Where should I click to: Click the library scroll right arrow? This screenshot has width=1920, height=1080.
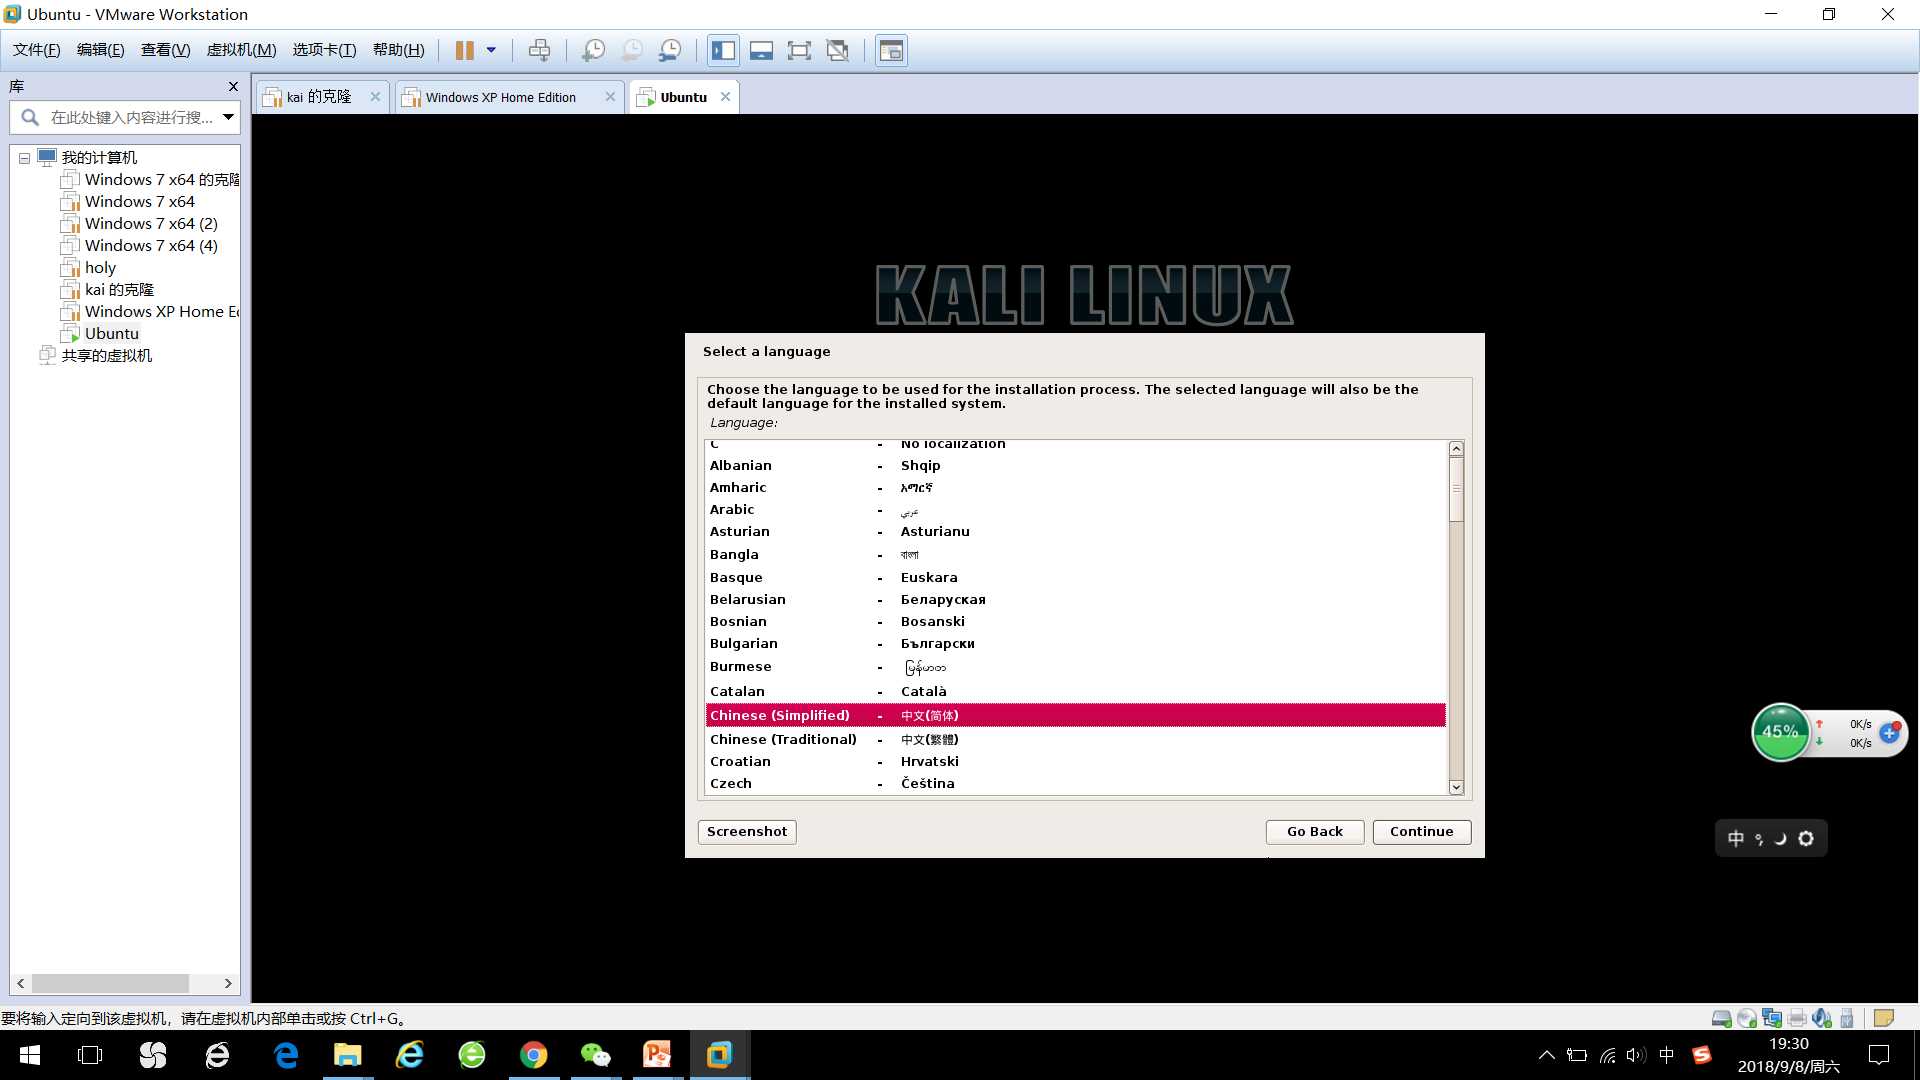tap(228, 984)
